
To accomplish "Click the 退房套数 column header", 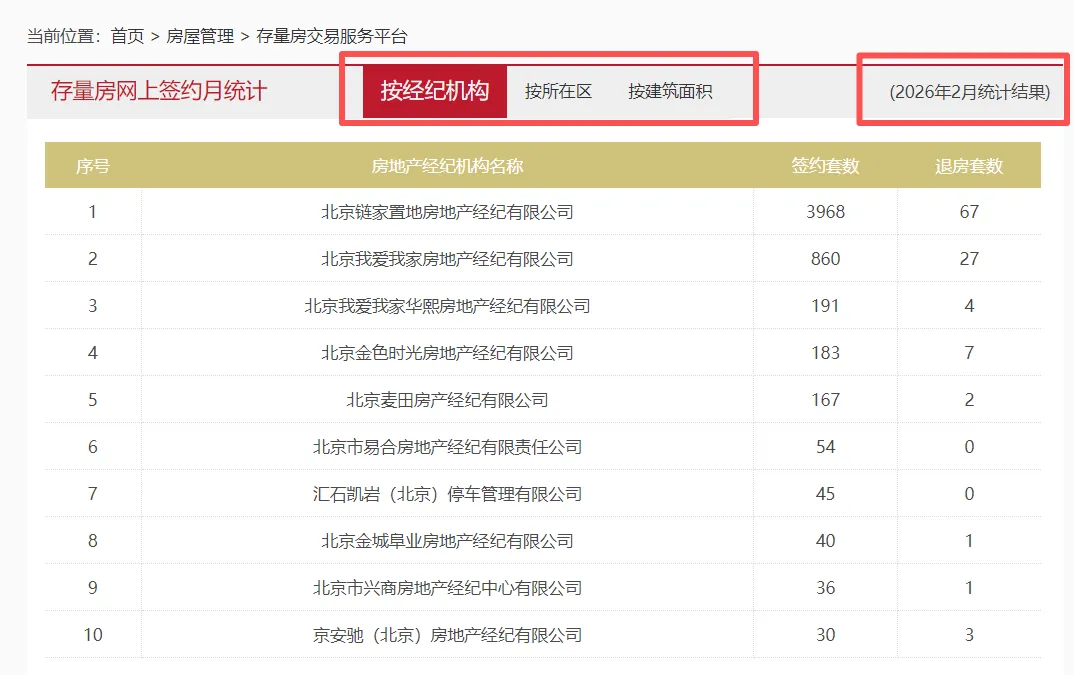I will 969,166.
